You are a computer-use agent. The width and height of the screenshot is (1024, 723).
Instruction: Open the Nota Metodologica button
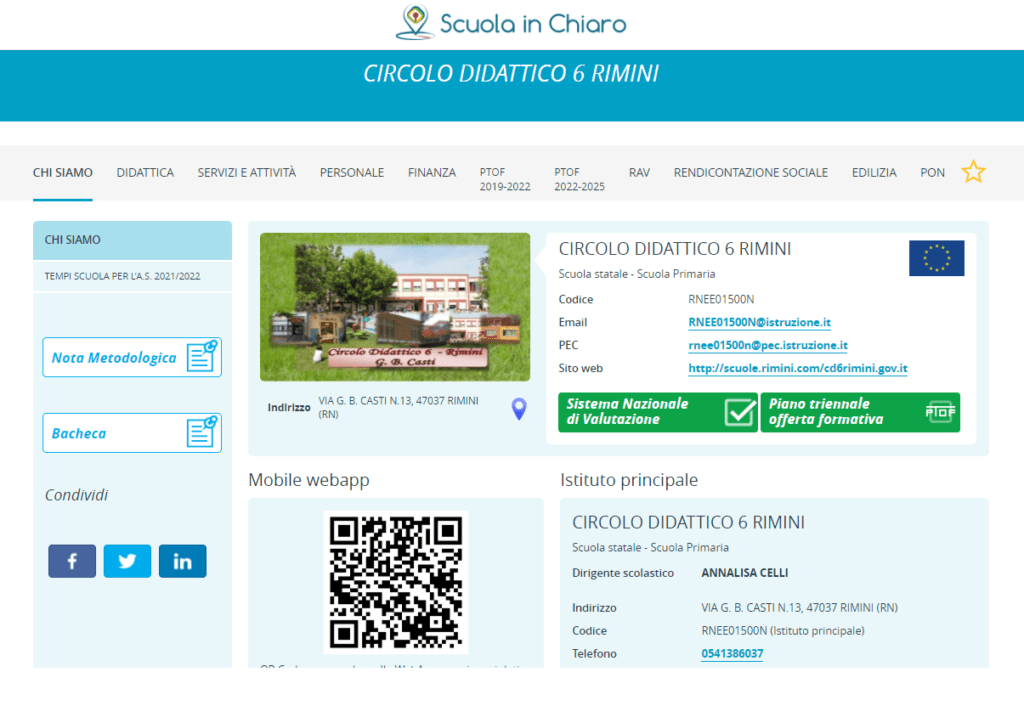pyautogui.click(x=132, y=357)
